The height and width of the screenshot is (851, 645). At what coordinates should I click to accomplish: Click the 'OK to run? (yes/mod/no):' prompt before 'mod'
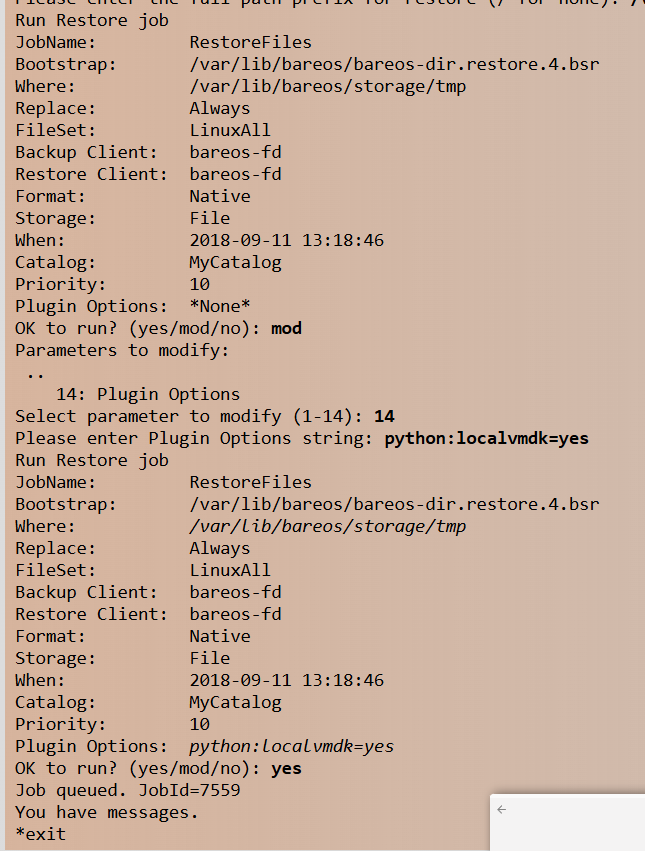click(138, 328)
